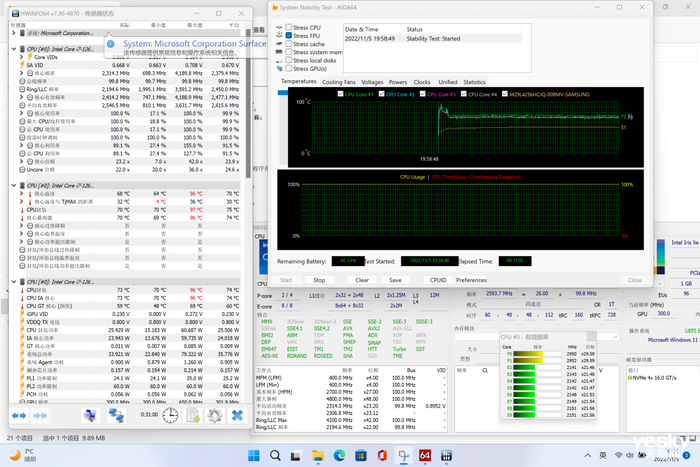This screenshot has height=467, width=700.
Task: Toggle SAMSUNG drive graph checkbox
Action: click(x=505, y=94)
